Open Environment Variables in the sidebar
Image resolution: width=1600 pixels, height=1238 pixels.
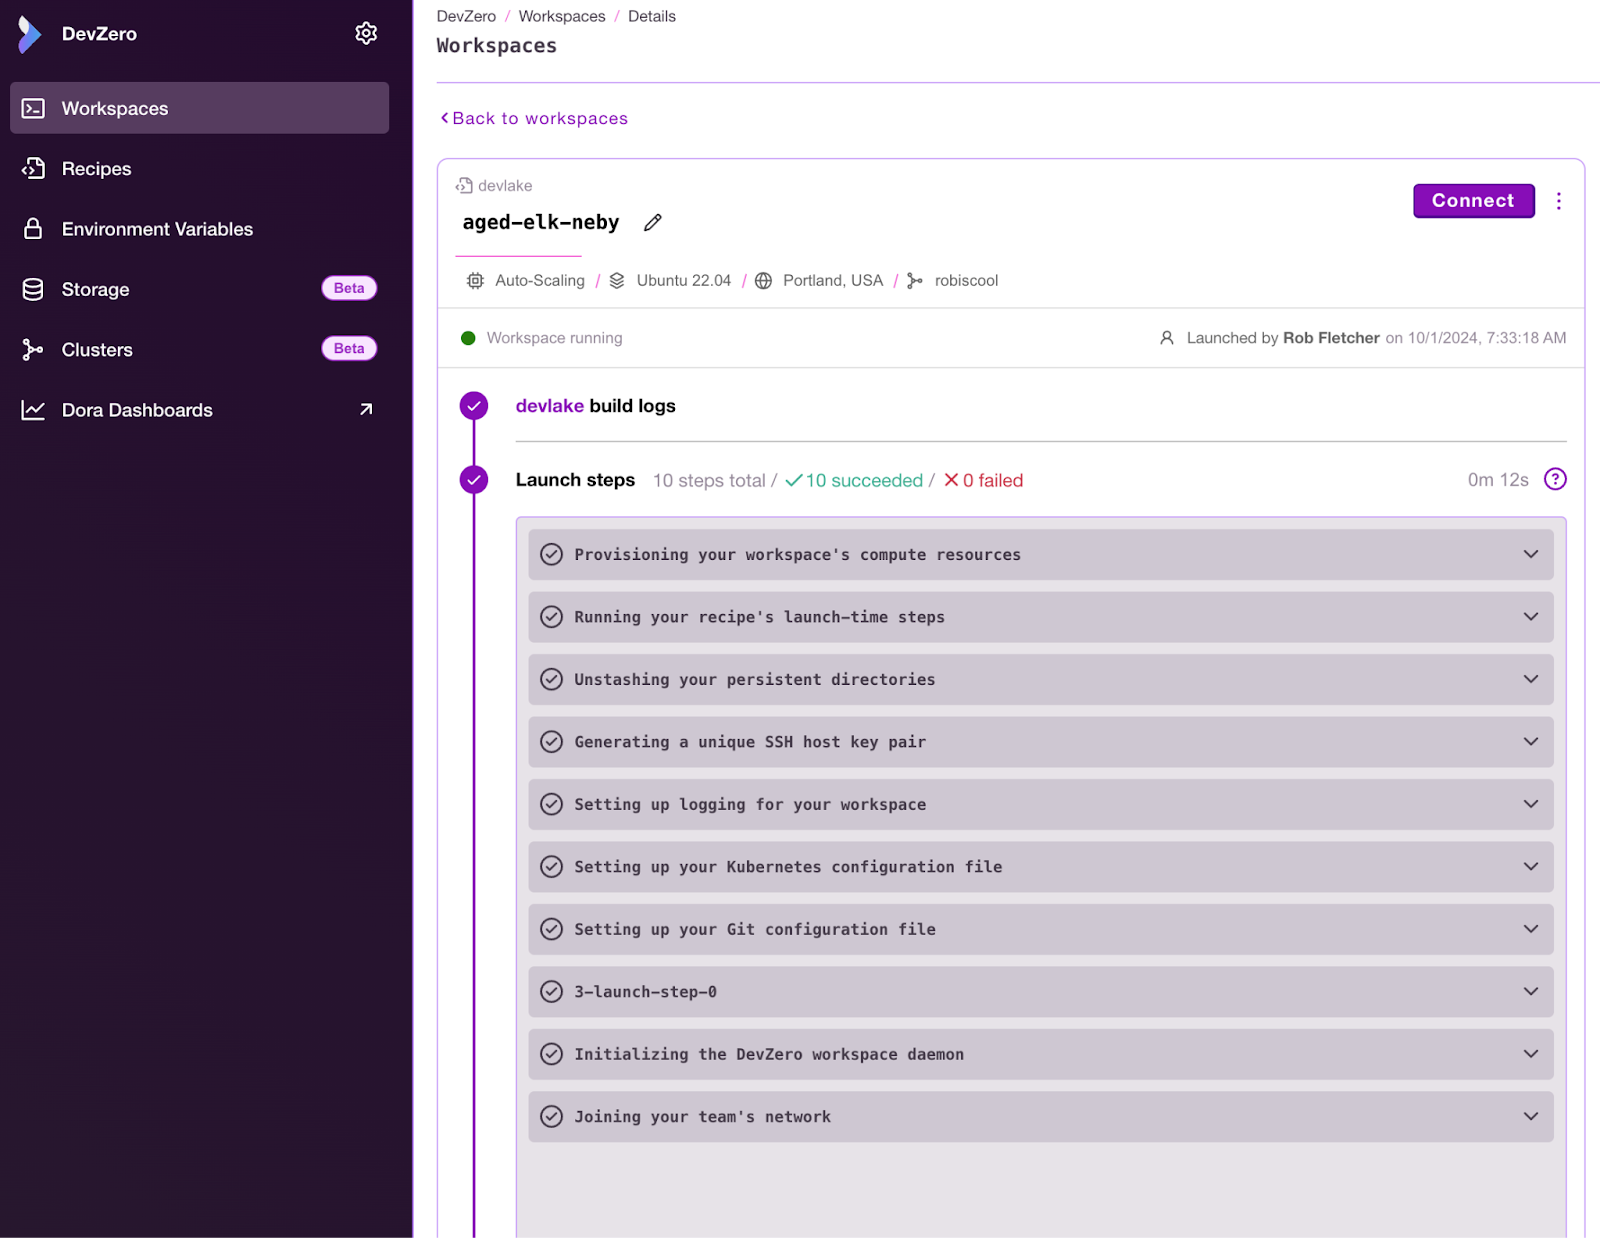(199, 229)
